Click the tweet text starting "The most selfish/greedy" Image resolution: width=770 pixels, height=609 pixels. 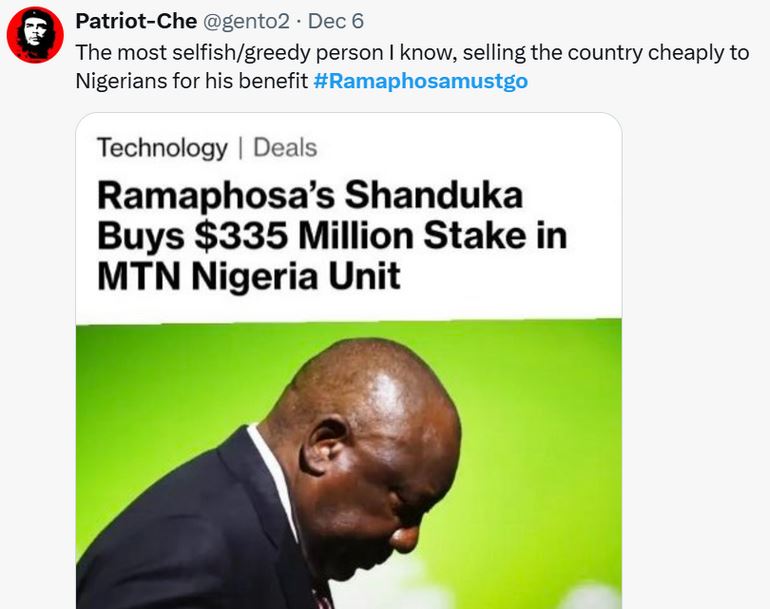[x=300, y=52]
